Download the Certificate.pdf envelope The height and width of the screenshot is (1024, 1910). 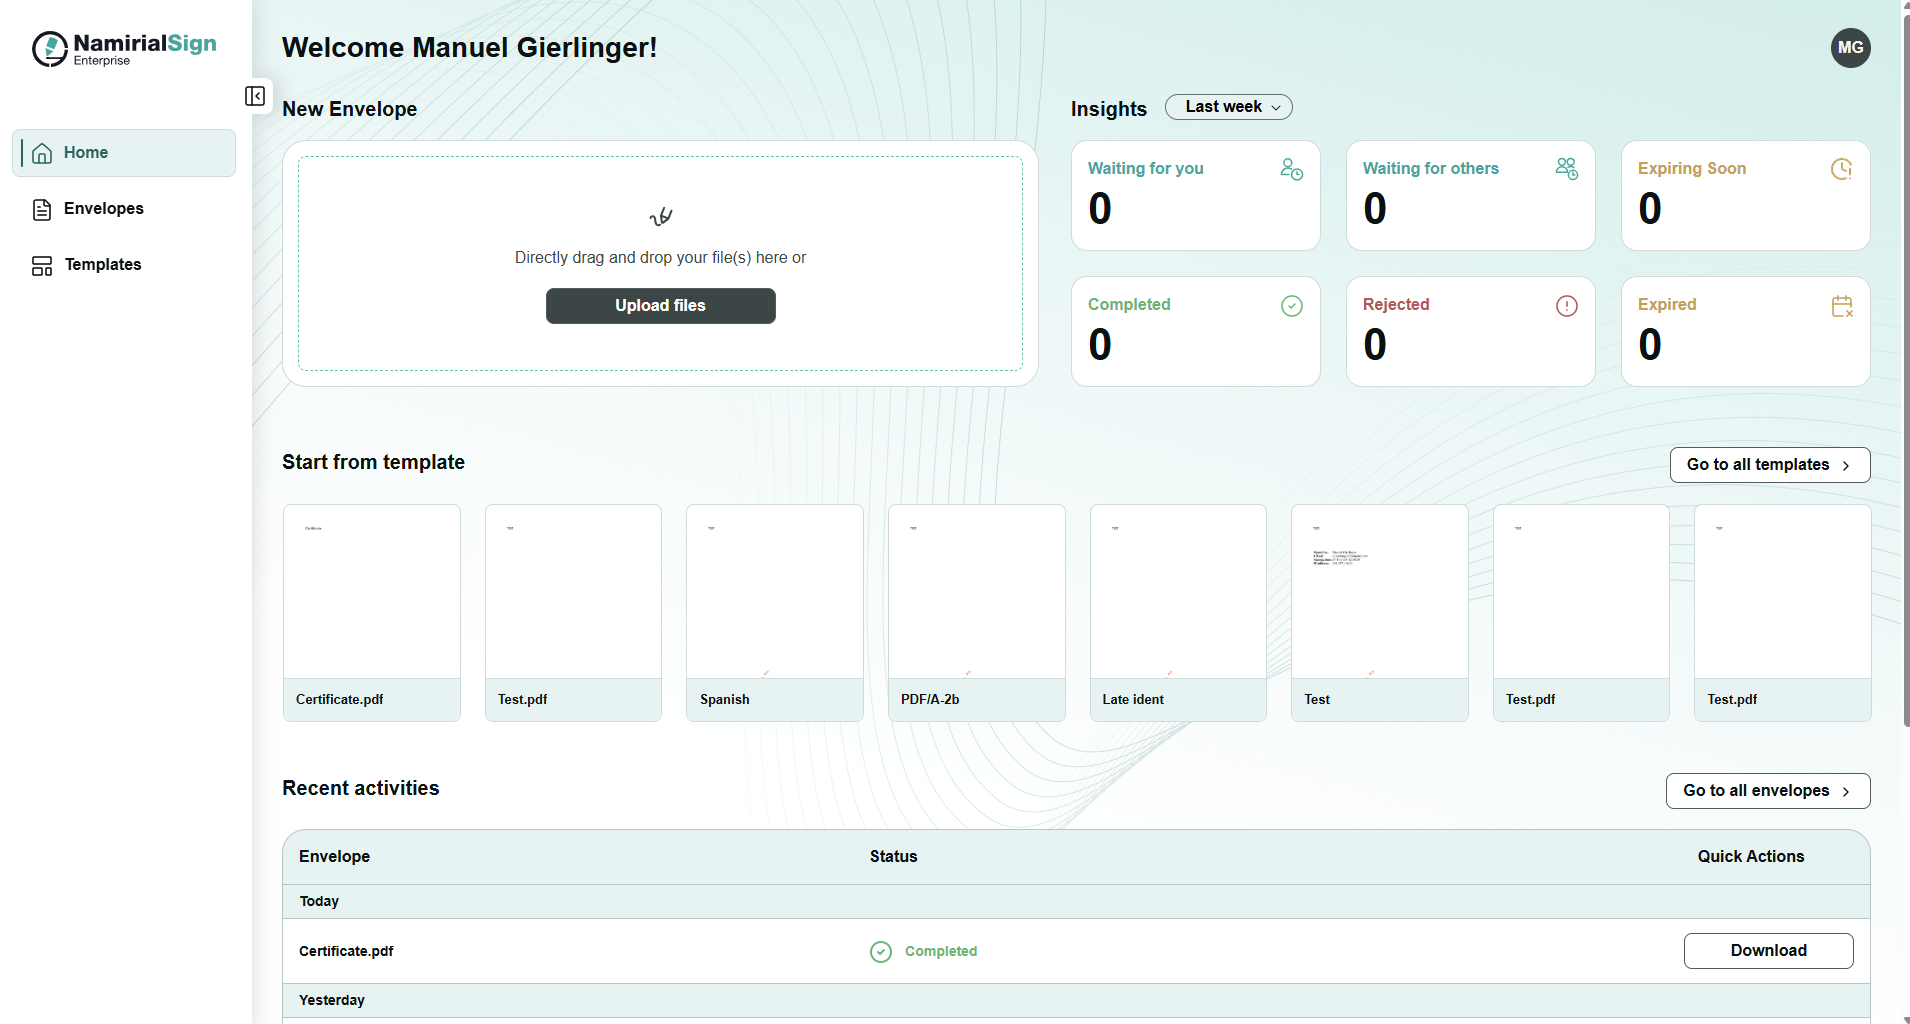click(1768, 951)
